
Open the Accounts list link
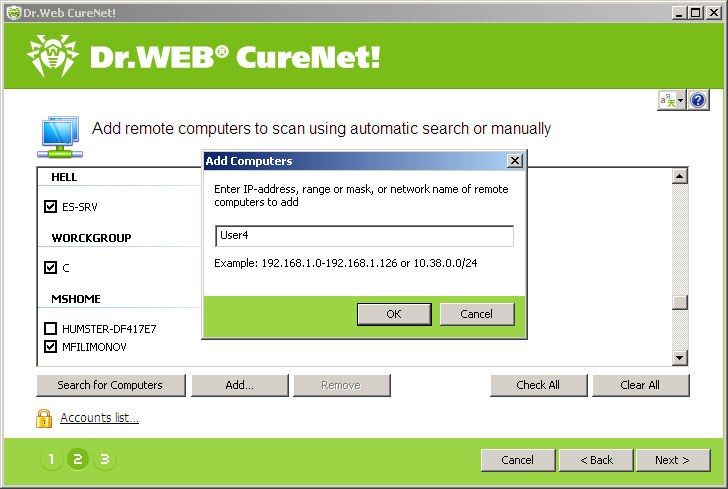pyautogui.click(x=99, y=417)
